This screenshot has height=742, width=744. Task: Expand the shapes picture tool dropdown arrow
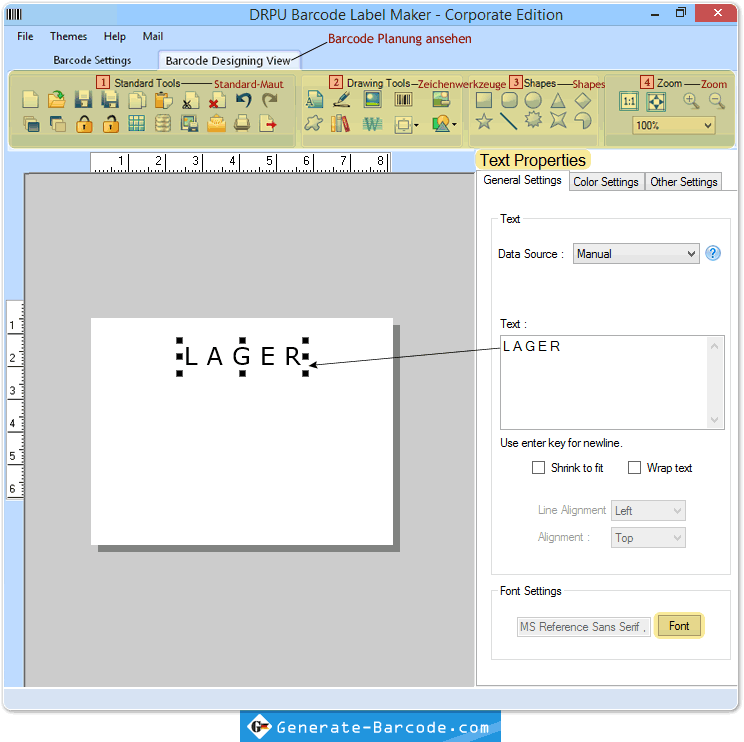tap(454, 125)
